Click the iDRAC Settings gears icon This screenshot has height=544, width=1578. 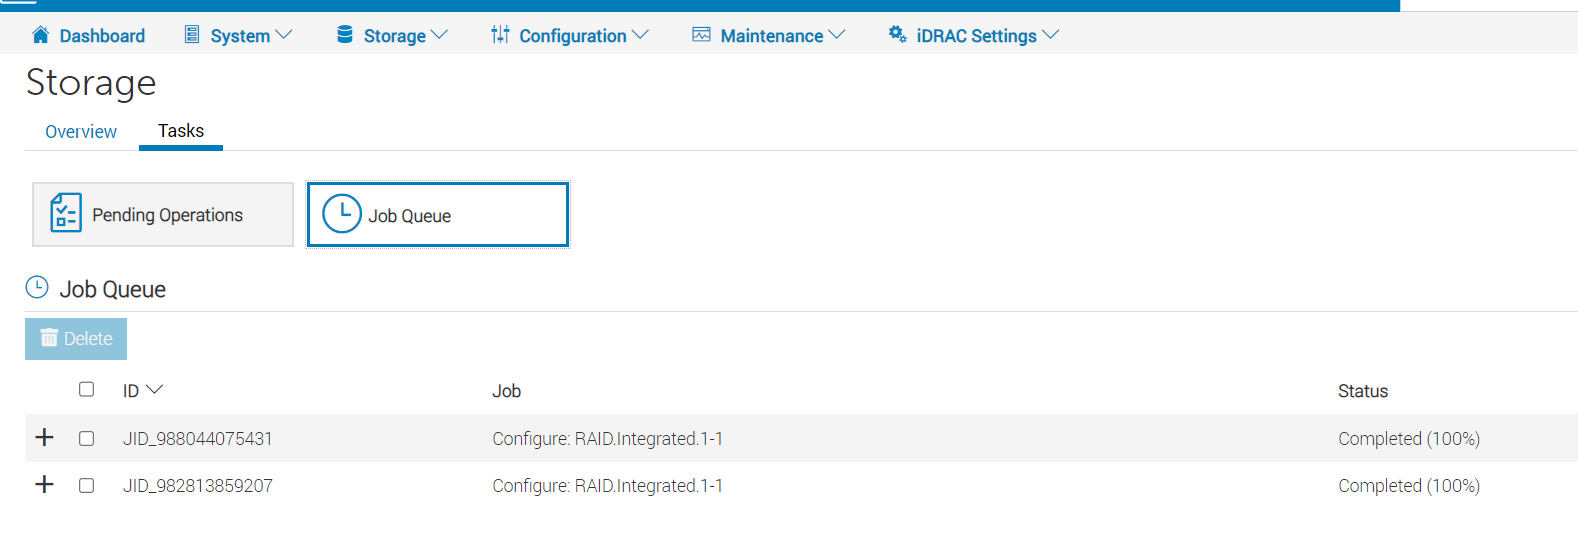tap(897, 35)
